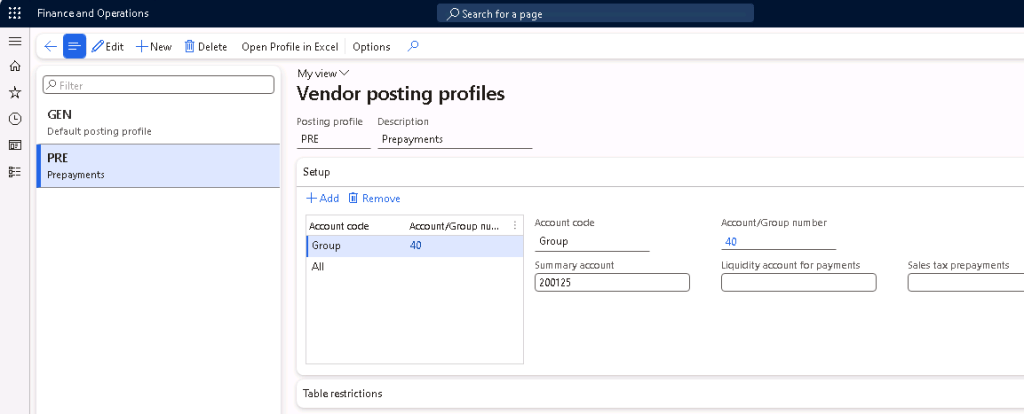Viewport: 1024px width, 414px height.
Task: Click the back arrow button
Action: [x=50, y=46]
